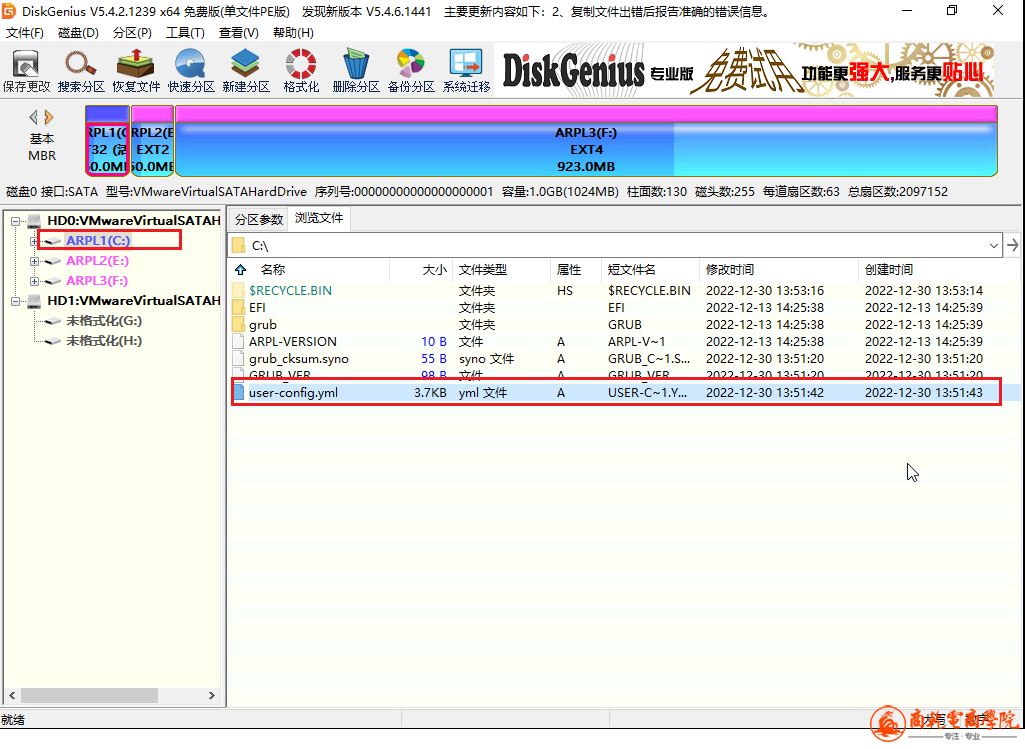
Task: Switch to the 浏览文件 tab
Action: 319,218
